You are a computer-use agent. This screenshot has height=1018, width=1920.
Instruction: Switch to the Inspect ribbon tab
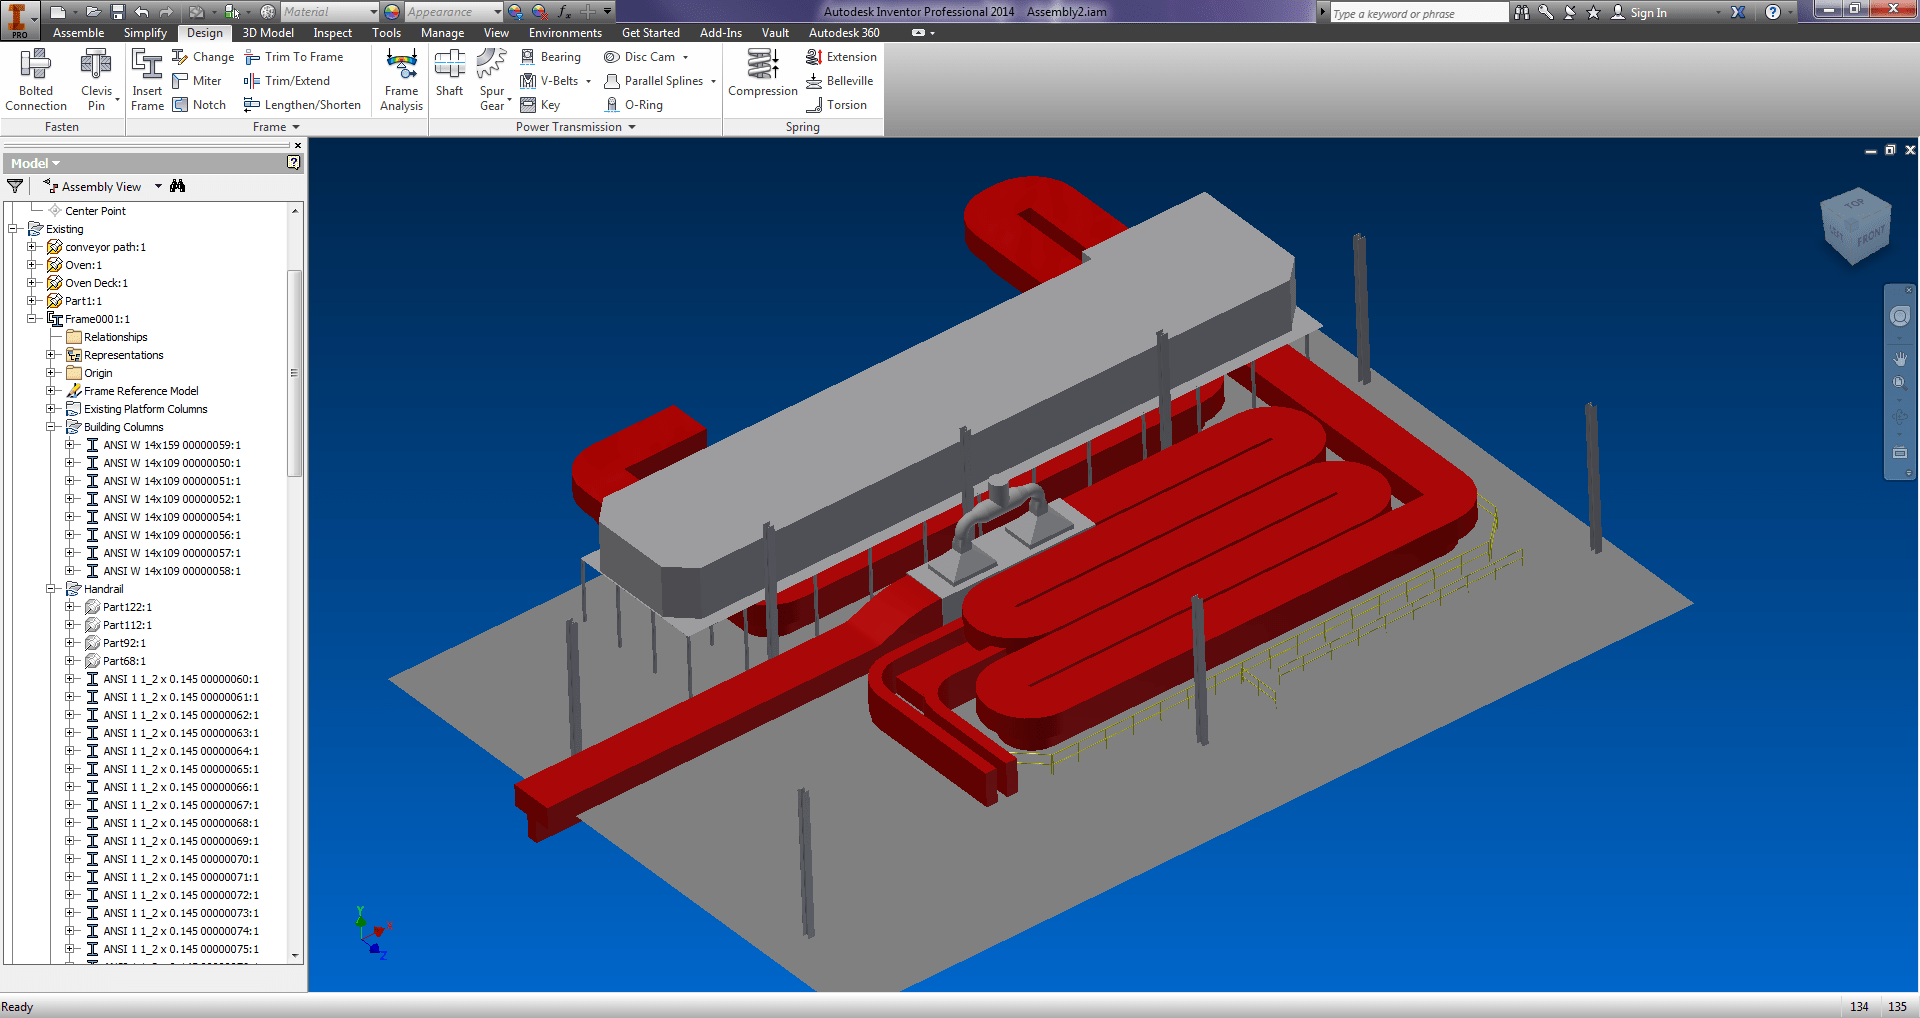[x=332, y=32]
